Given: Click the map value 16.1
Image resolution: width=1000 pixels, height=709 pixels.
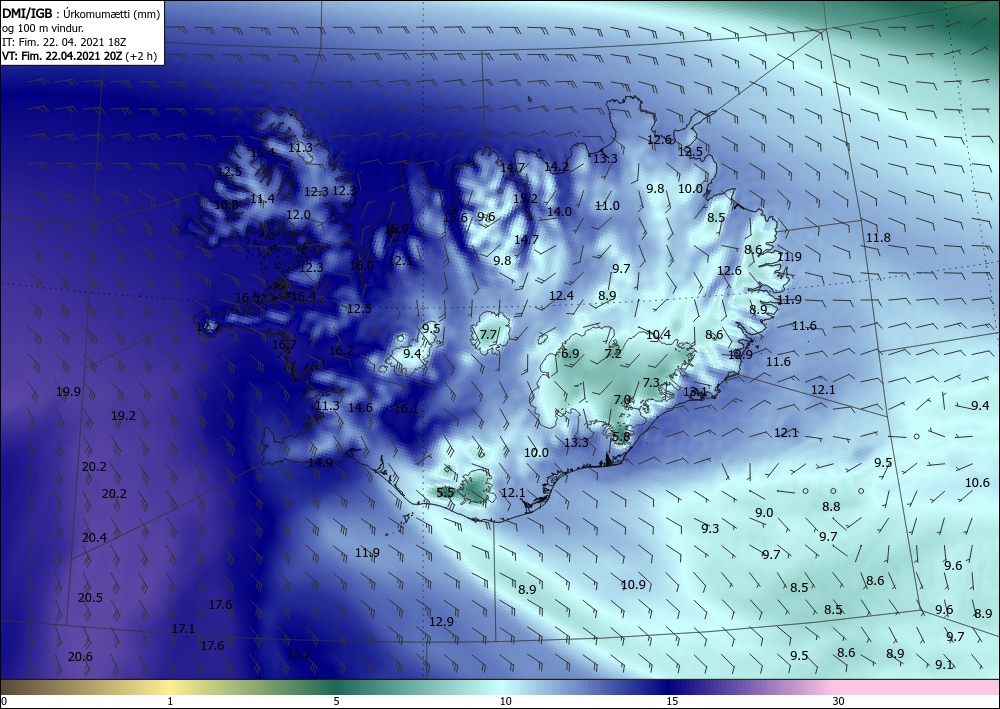Looking at the screenshot, I should [x=406, y=408].
